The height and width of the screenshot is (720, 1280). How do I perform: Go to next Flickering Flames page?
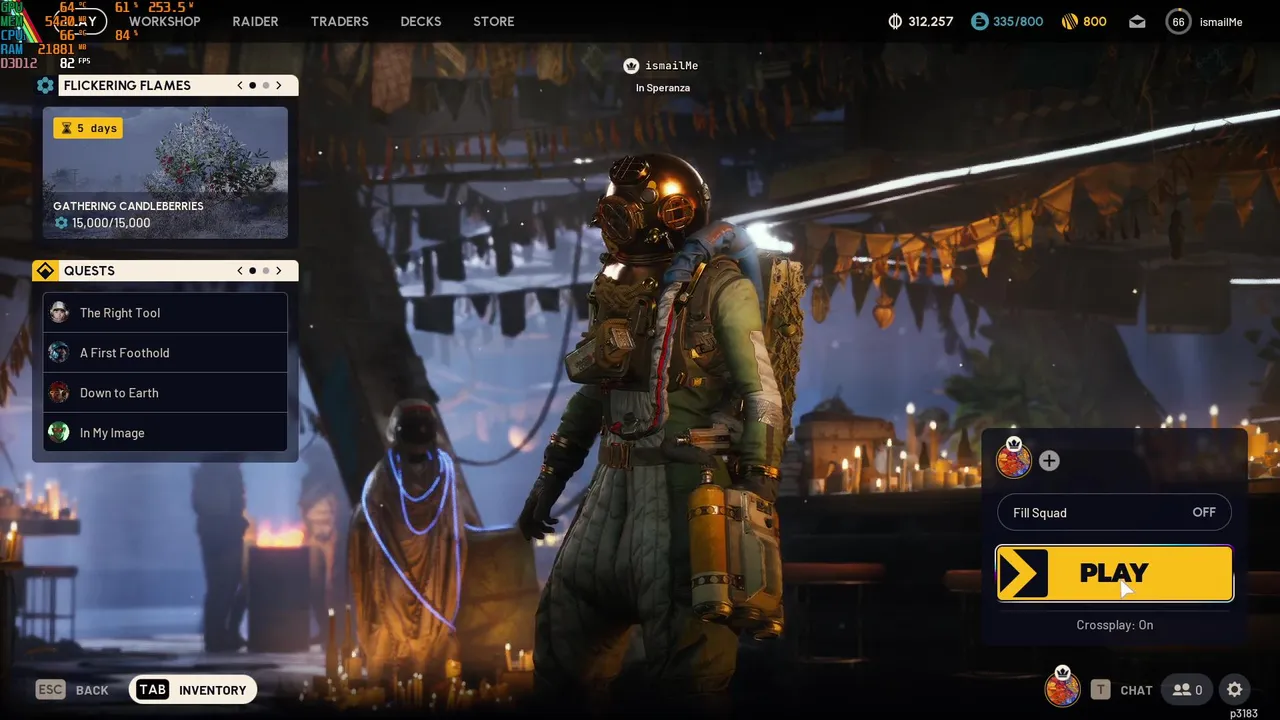(x=279, y=86)
